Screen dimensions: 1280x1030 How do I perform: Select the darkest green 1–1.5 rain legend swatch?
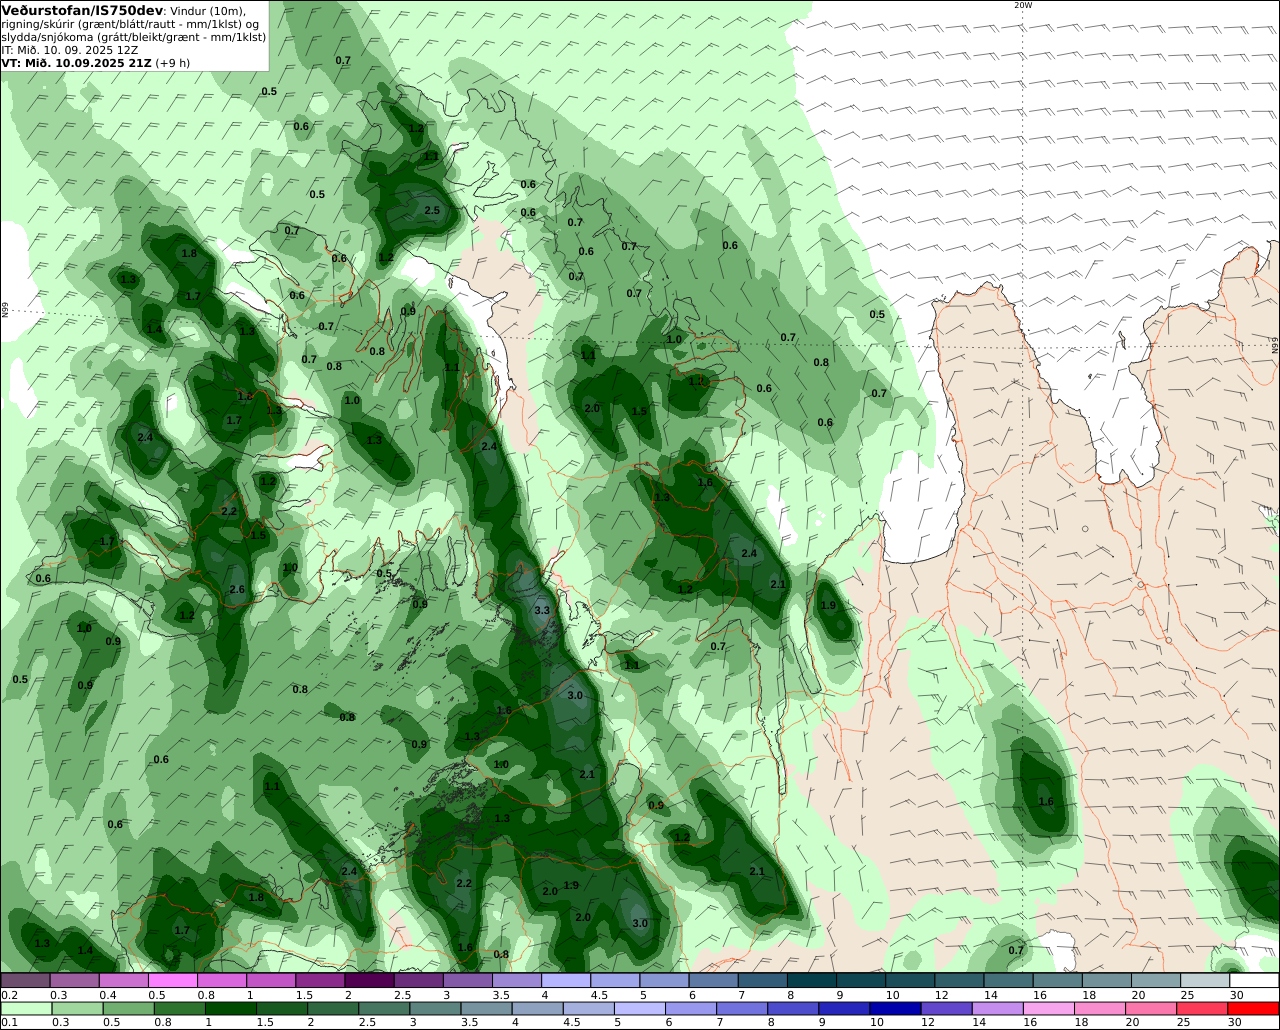[232, 1008]
